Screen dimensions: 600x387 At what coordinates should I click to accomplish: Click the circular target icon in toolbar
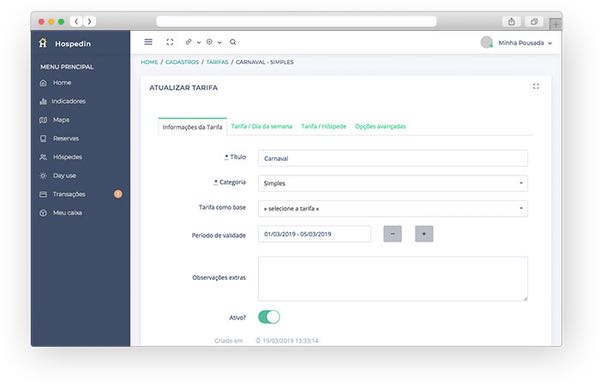tap(209, 42)
